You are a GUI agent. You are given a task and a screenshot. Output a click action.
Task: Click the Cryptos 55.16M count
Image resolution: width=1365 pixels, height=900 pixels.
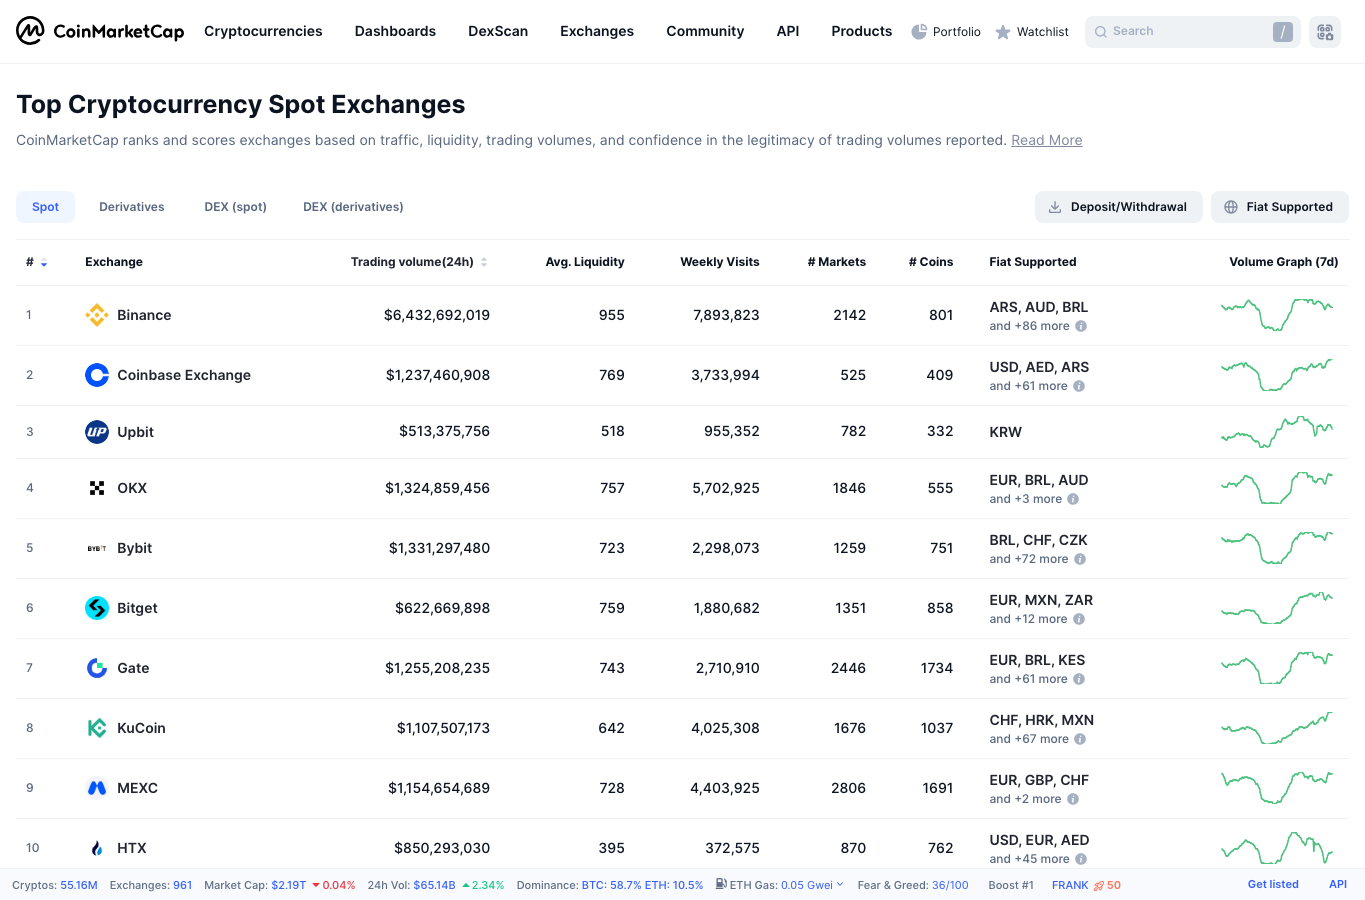[x=79, y=885]
